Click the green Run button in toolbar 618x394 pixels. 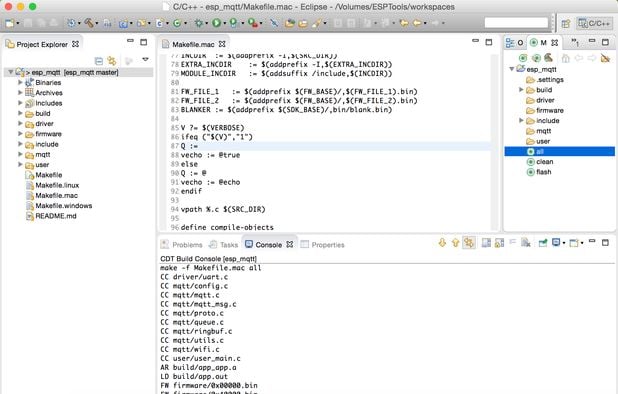(x=216, y=23)
